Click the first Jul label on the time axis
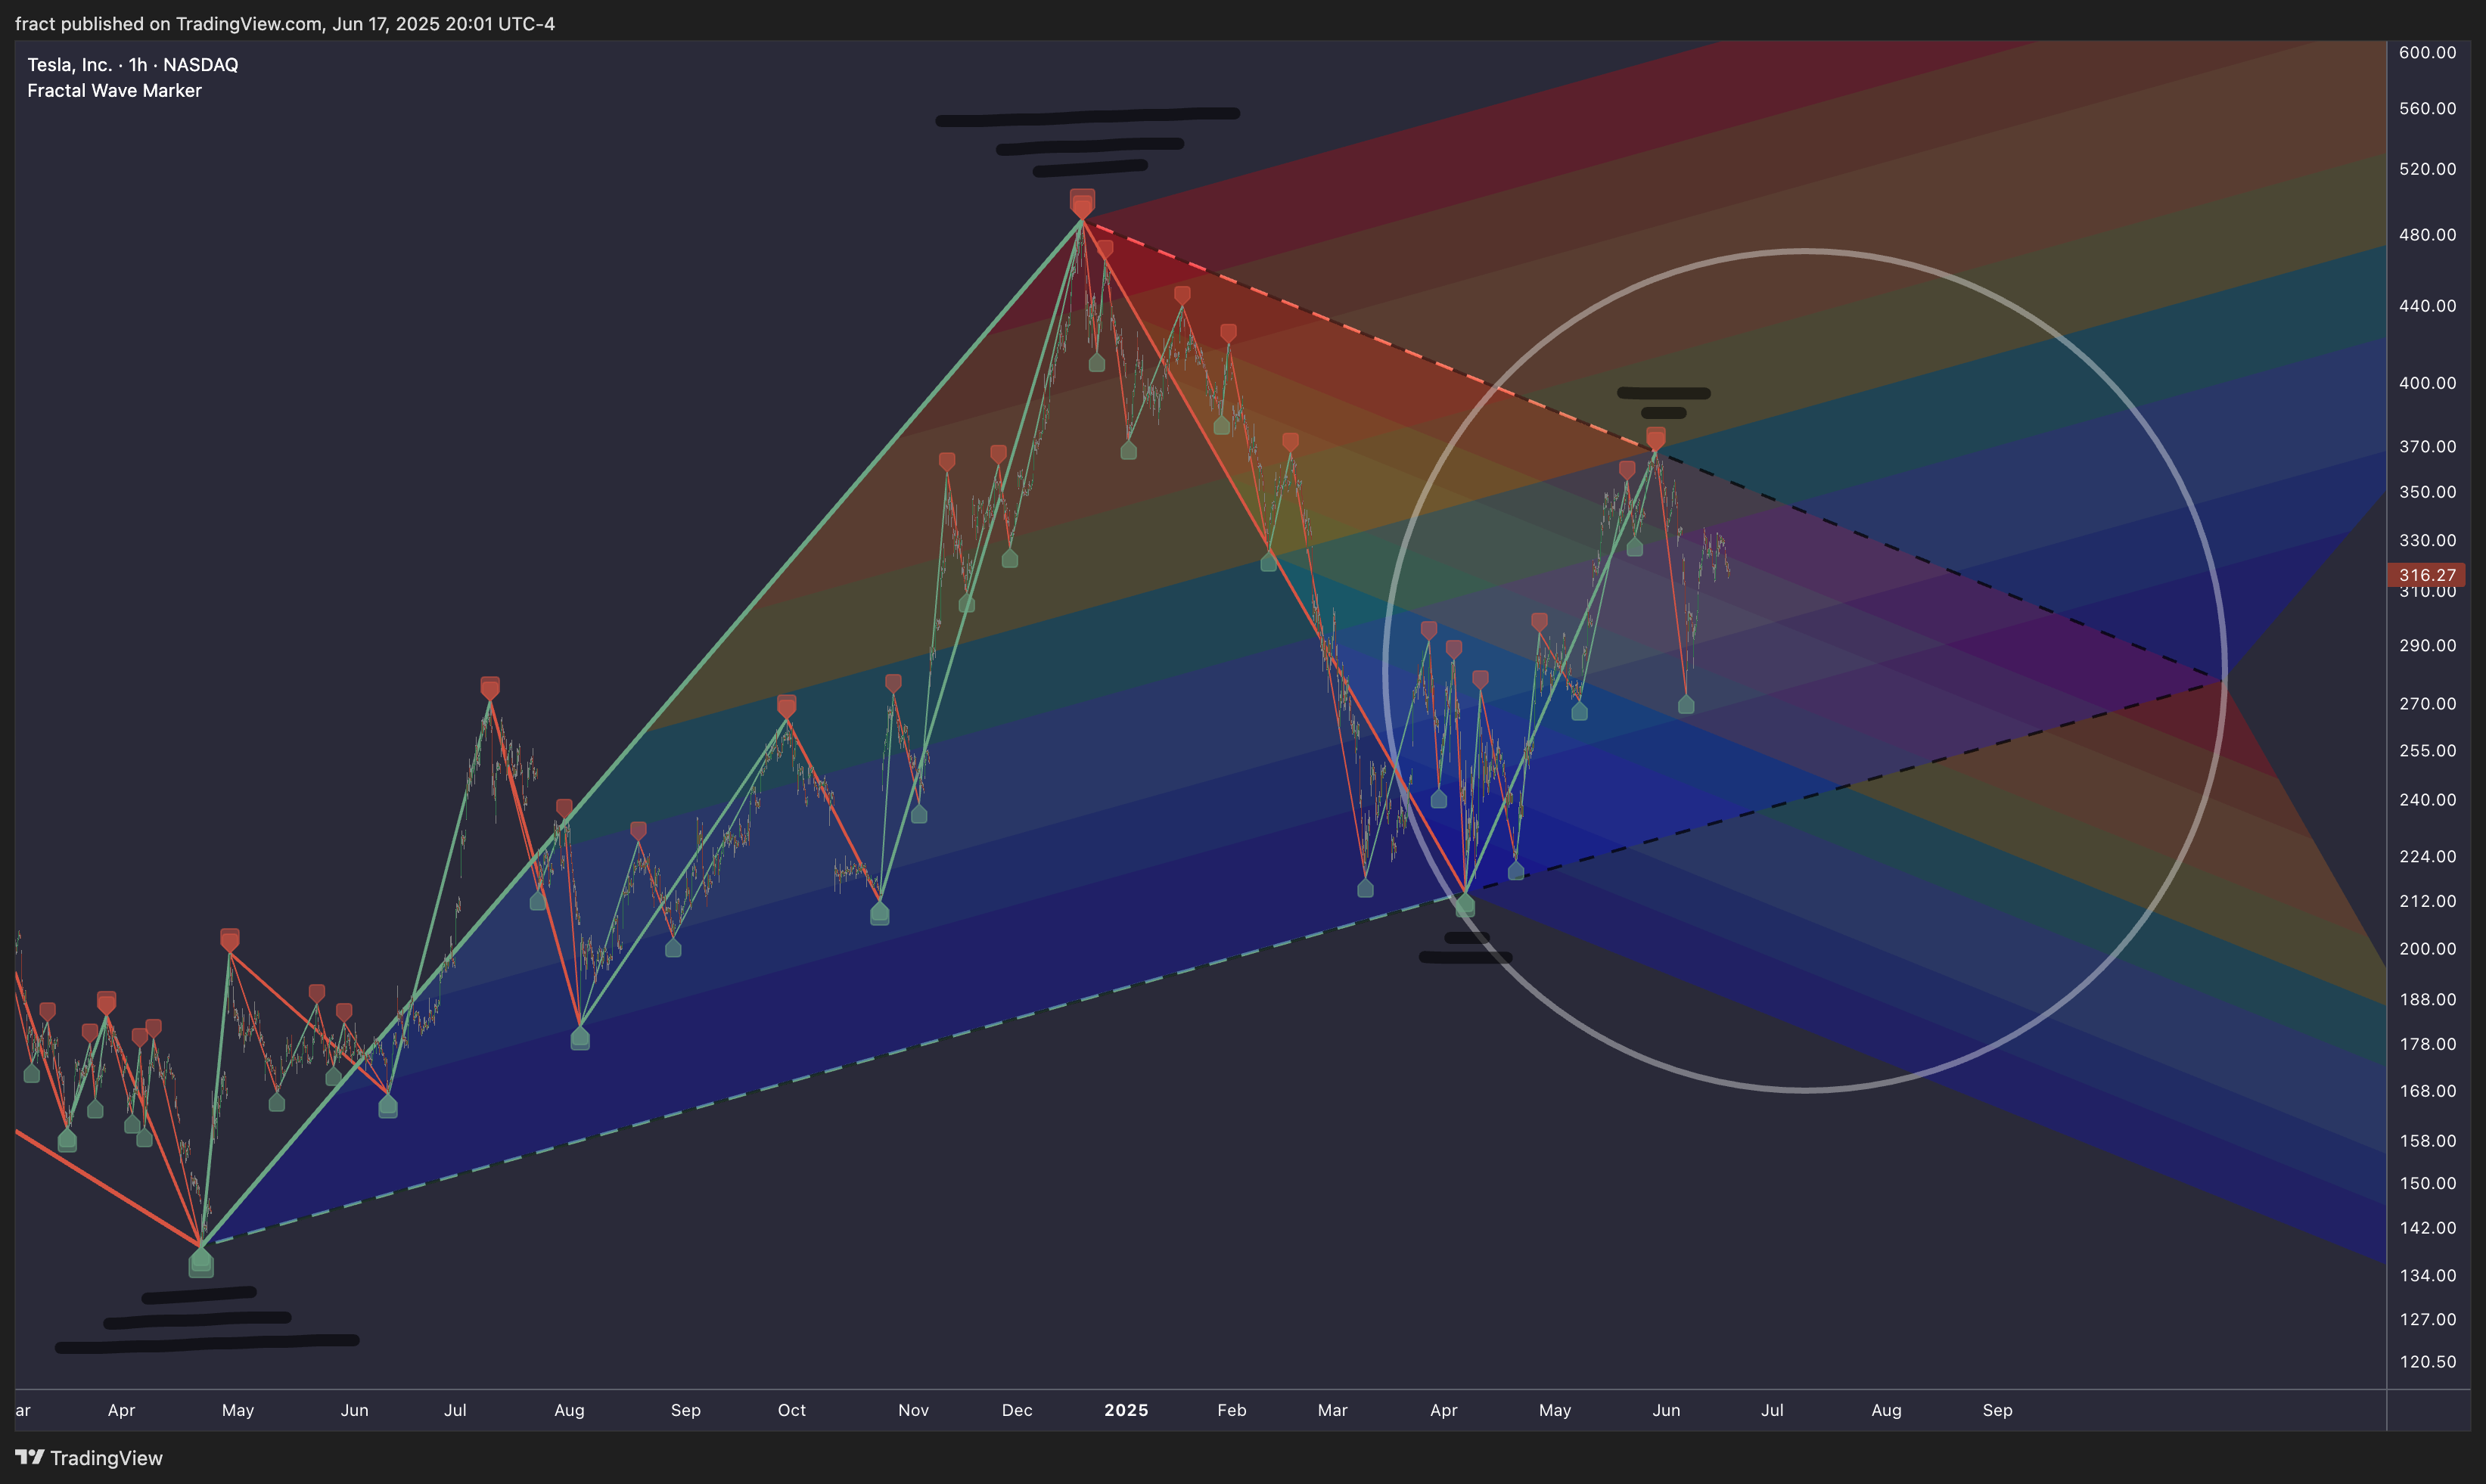Viewport: 2486px width, 1484px height. 455,1411
